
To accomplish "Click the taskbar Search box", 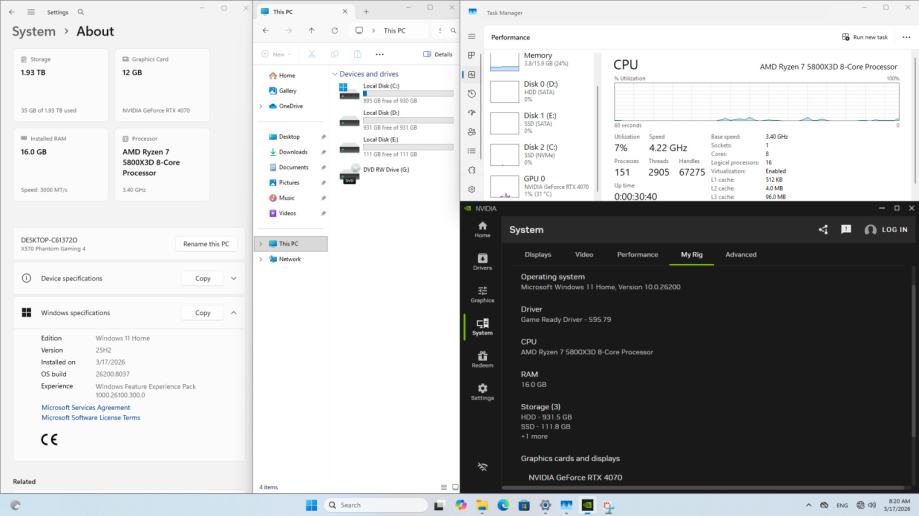I will pyautogui.click(x=376, y=505).
